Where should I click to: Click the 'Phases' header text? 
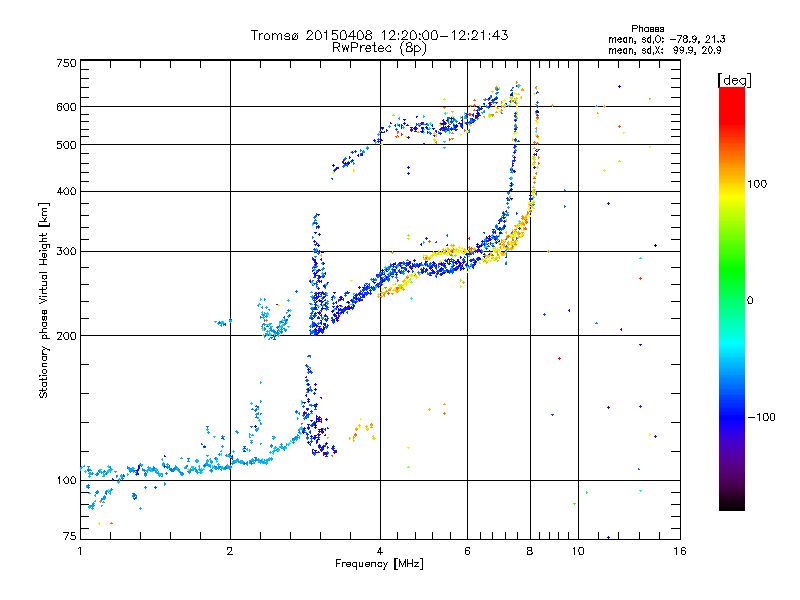coord(647,29)
